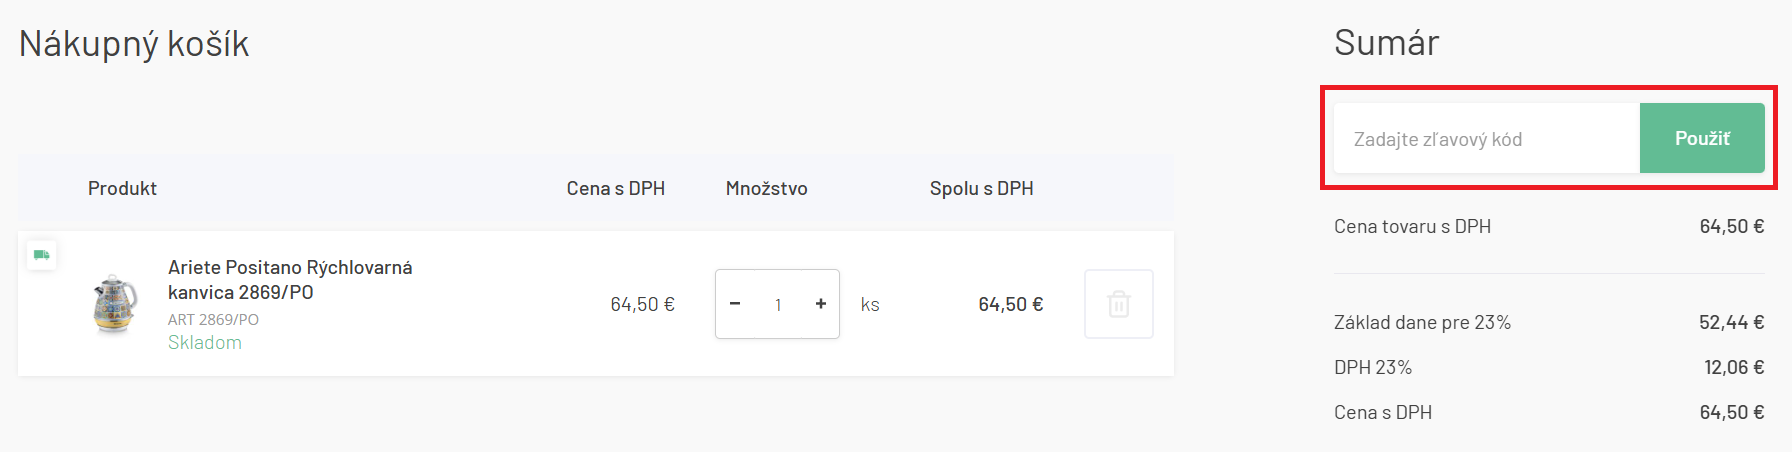The height and width of the screenshot is (452, 1792).
Task: Decrease kettle quantity with minus button
Action: [x=735, y=304]
